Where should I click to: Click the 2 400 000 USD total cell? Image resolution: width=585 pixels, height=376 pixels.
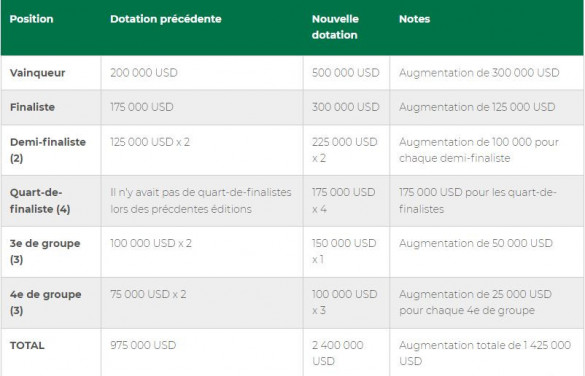click(x=338, y=353)
